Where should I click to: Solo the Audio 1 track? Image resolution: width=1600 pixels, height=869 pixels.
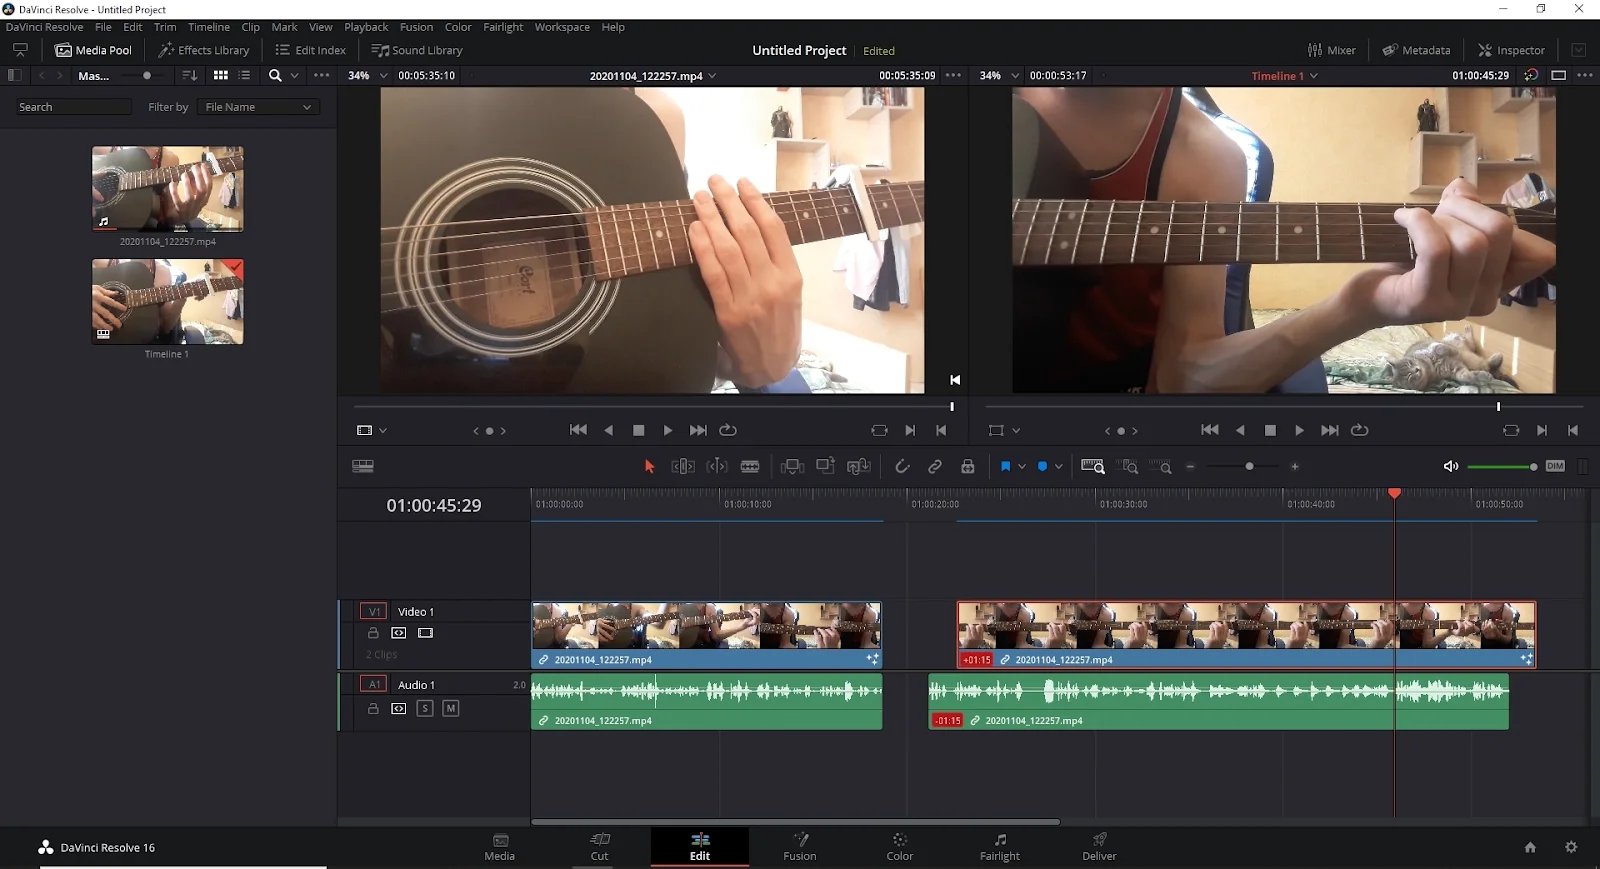tap(425, 709)
